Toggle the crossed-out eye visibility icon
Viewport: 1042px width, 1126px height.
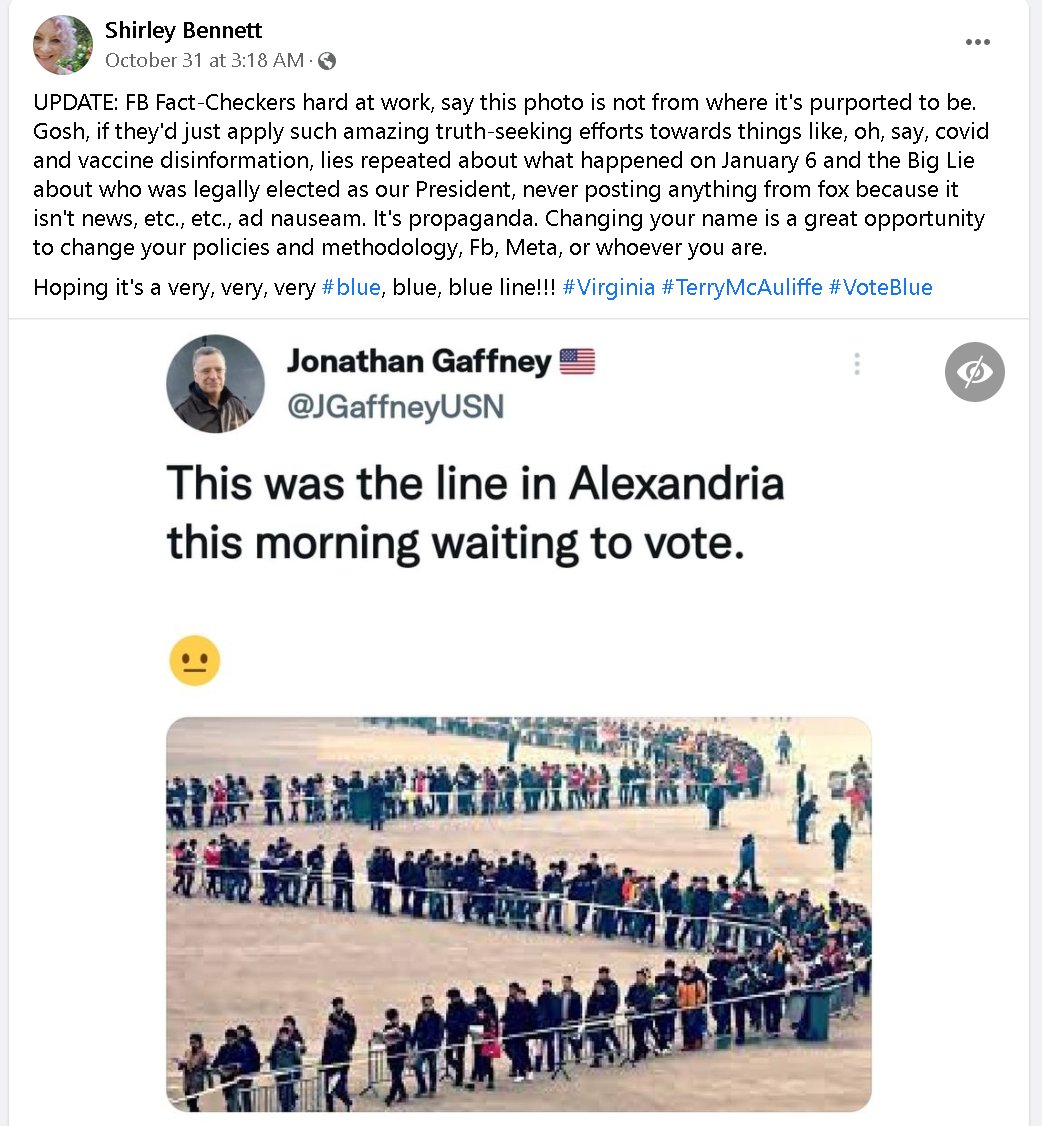tap(974, 372)
